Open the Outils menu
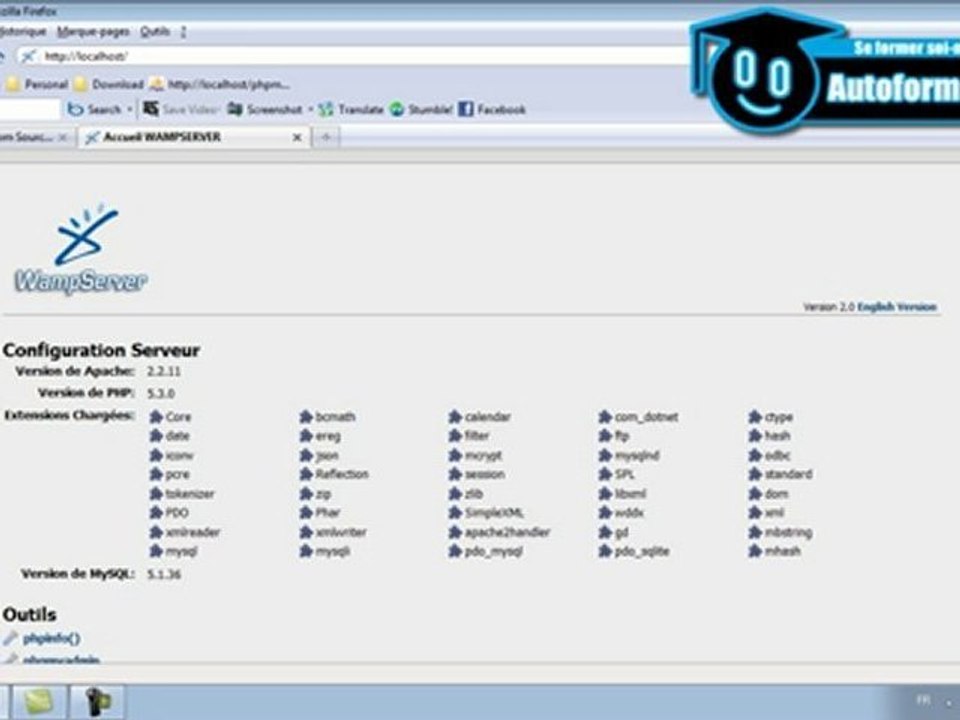This screenshot has height=720, width=960. click(155, 31)
